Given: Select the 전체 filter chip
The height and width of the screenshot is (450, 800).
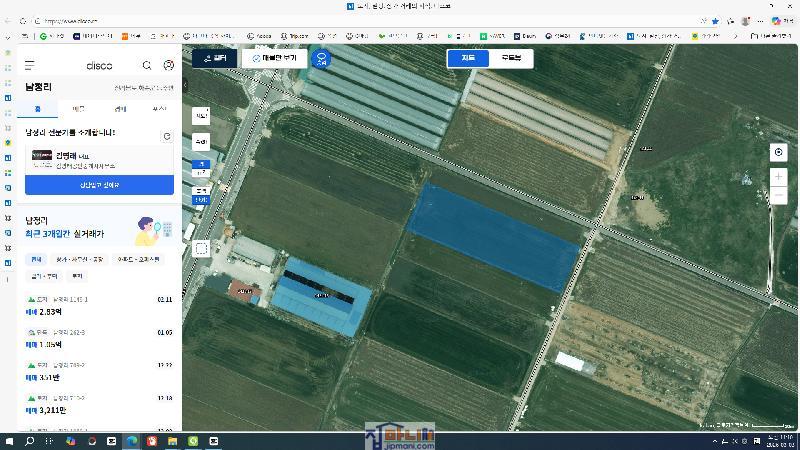Looking at the screenshot, I should point(36,259).
